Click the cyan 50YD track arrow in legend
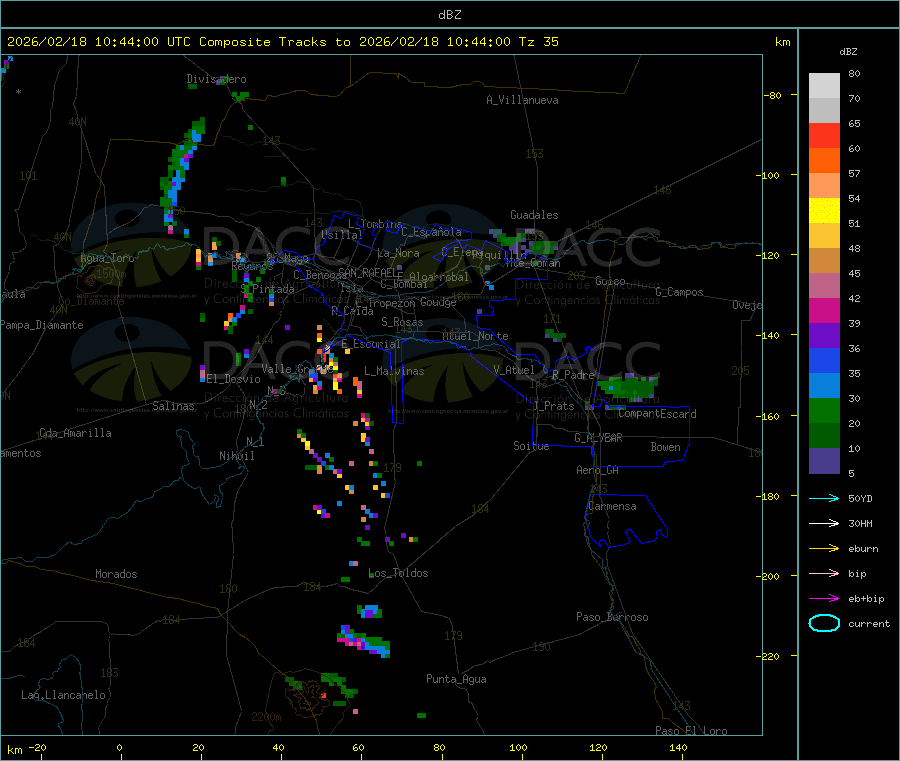This screenshot has width=900, height=761. click(824, 498)
